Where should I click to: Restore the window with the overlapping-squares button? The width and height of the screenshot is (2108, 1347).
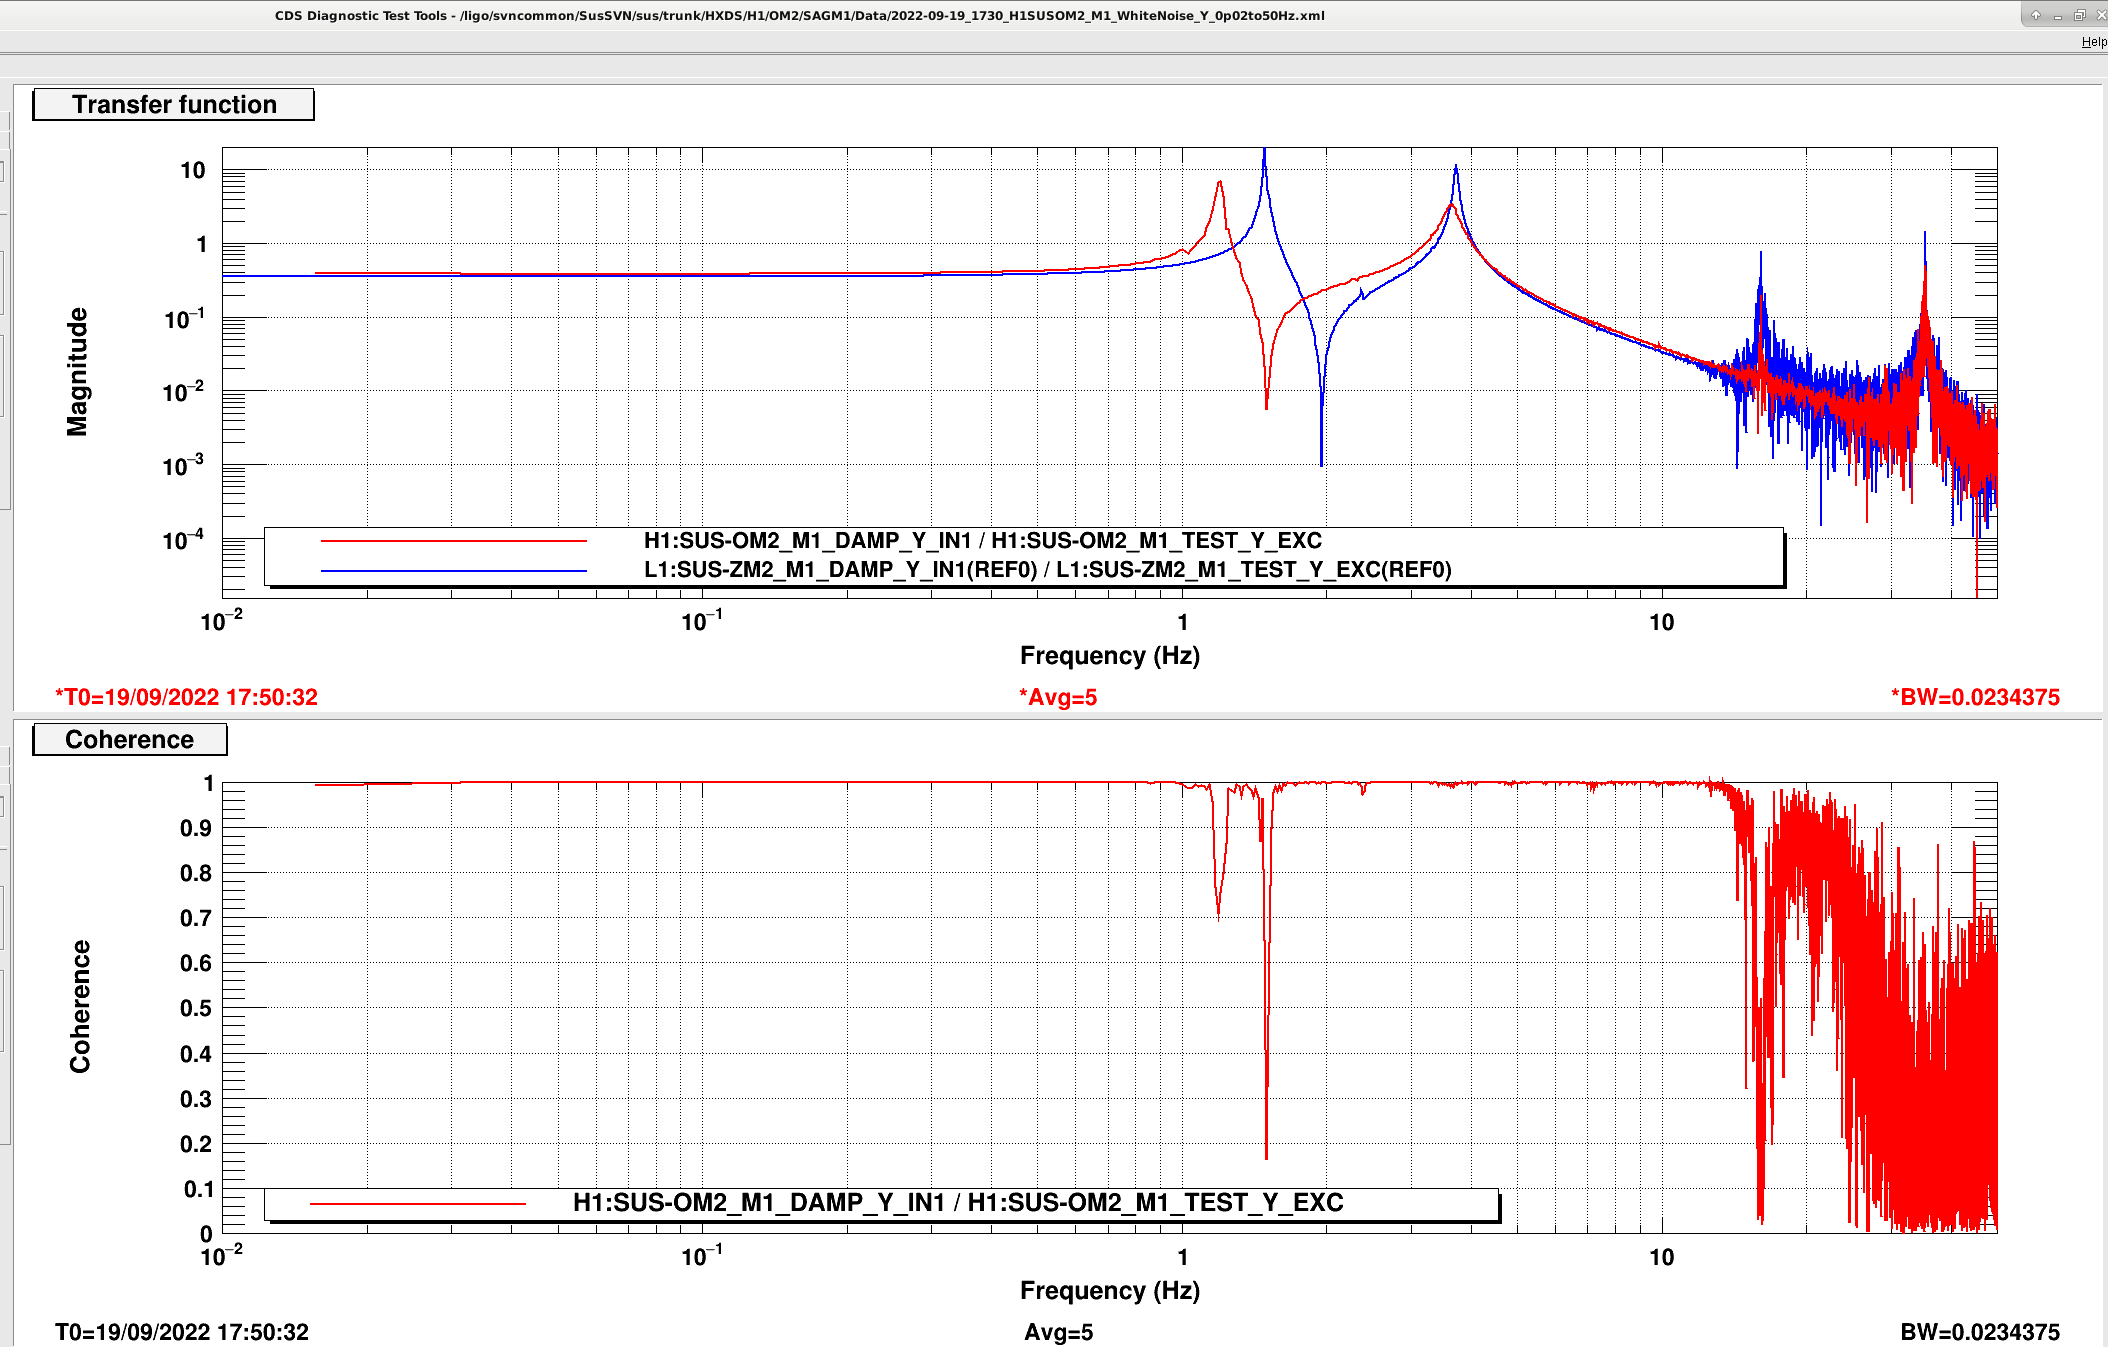point(2080,15)
